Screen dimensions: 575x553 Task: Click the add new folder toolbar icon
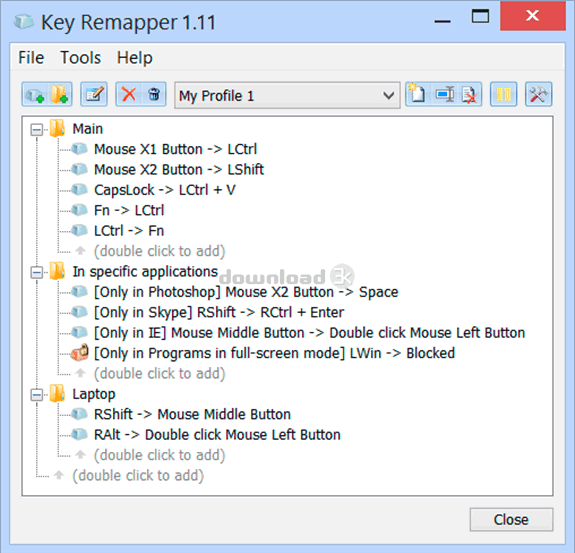[59, 95]
